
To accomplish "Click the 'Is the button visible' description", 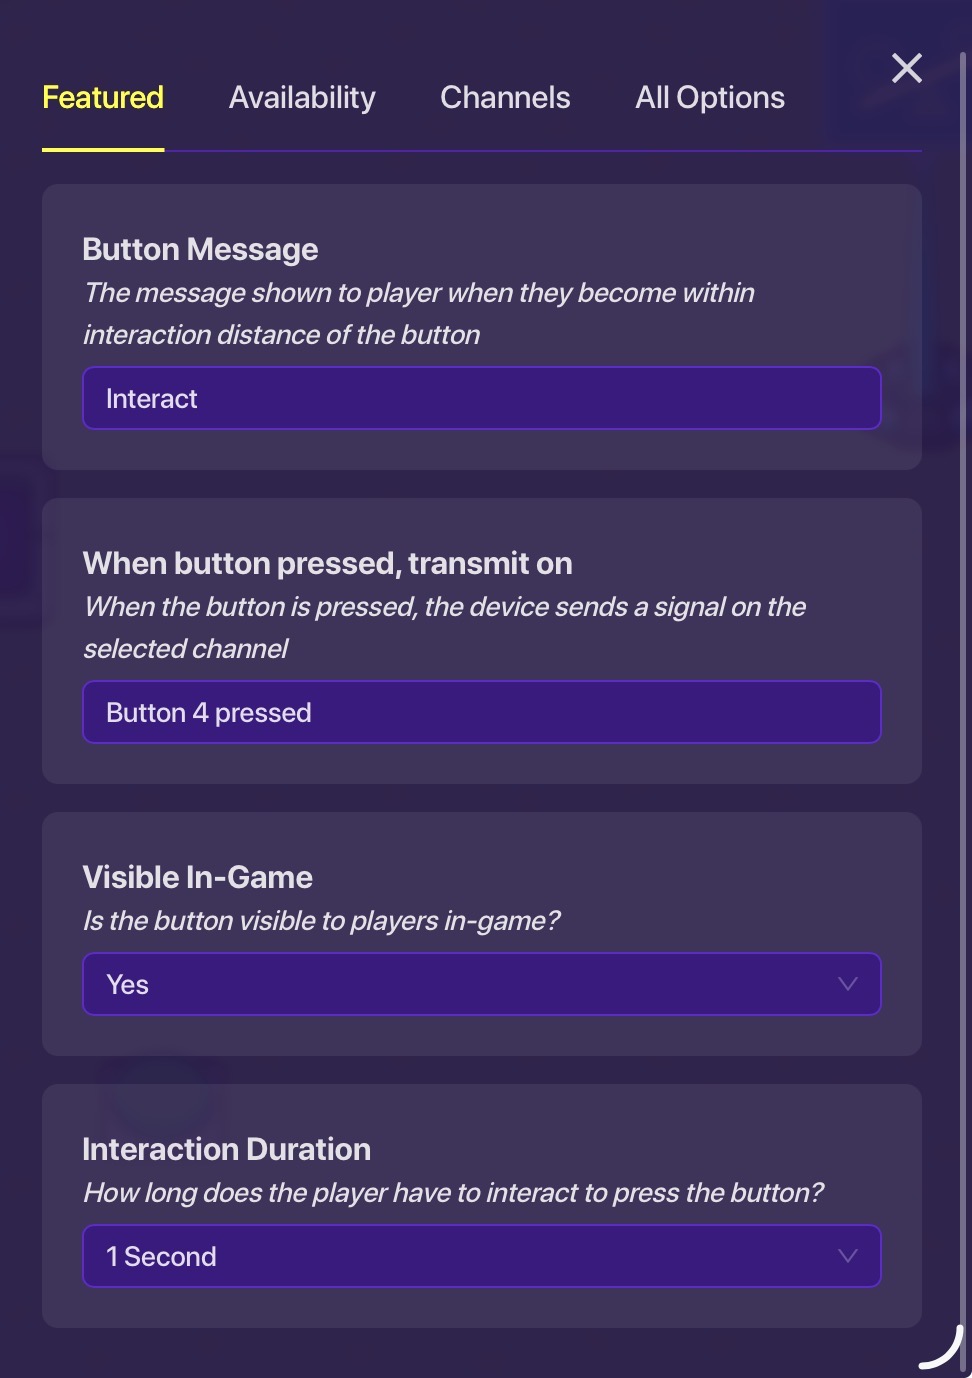I will pos(321,921).
